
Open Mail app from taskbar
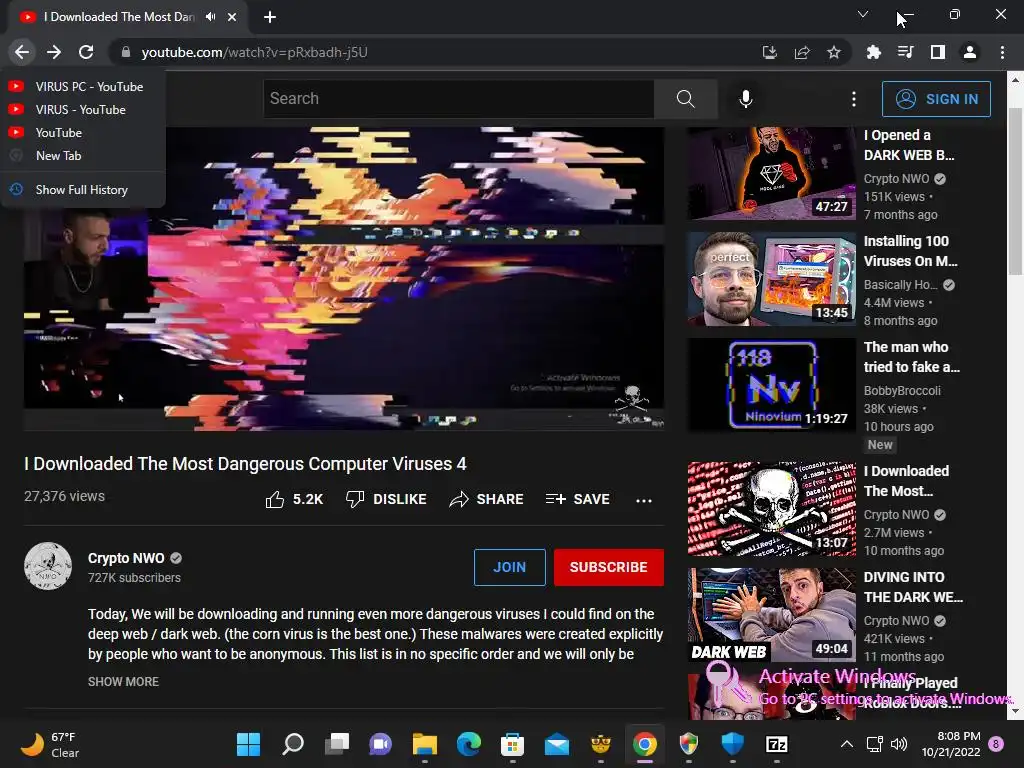(x=557, y=744)
